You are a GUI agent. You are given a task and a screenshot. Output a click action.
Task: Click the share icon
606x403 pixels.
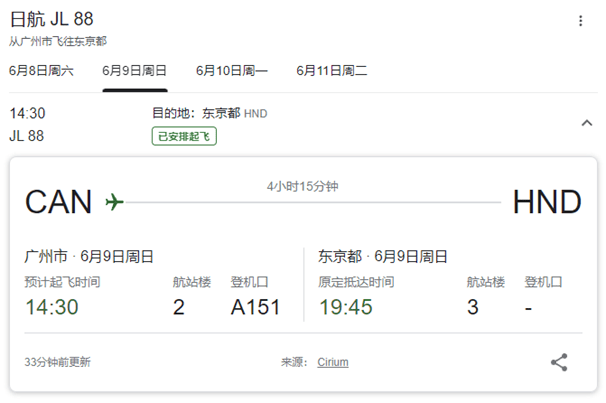point(559,362)
